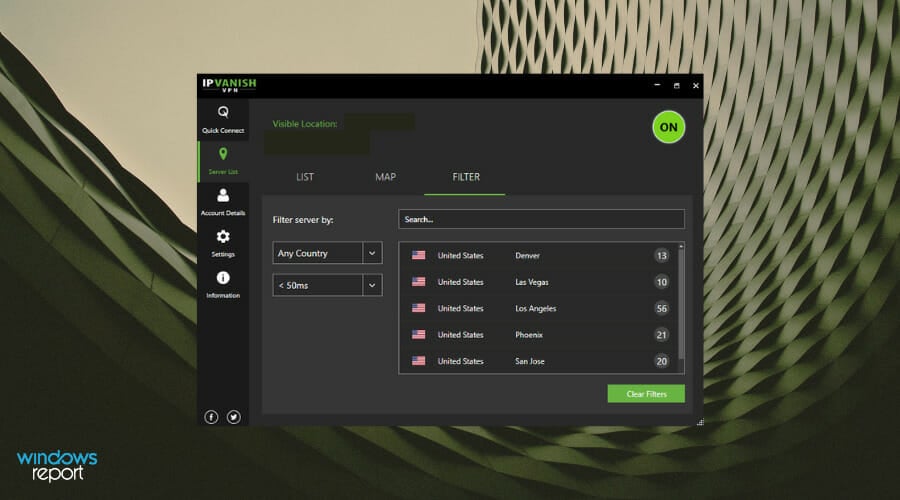Click the scrollbar up arrow in server list

[x=681, y=246]
